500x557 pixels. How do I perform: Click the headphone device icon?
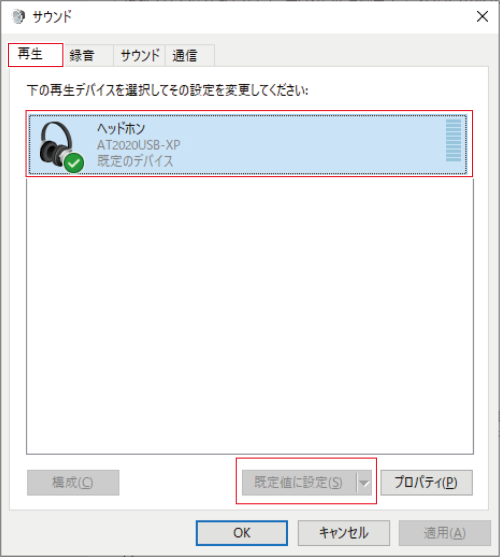click(57, 145)
